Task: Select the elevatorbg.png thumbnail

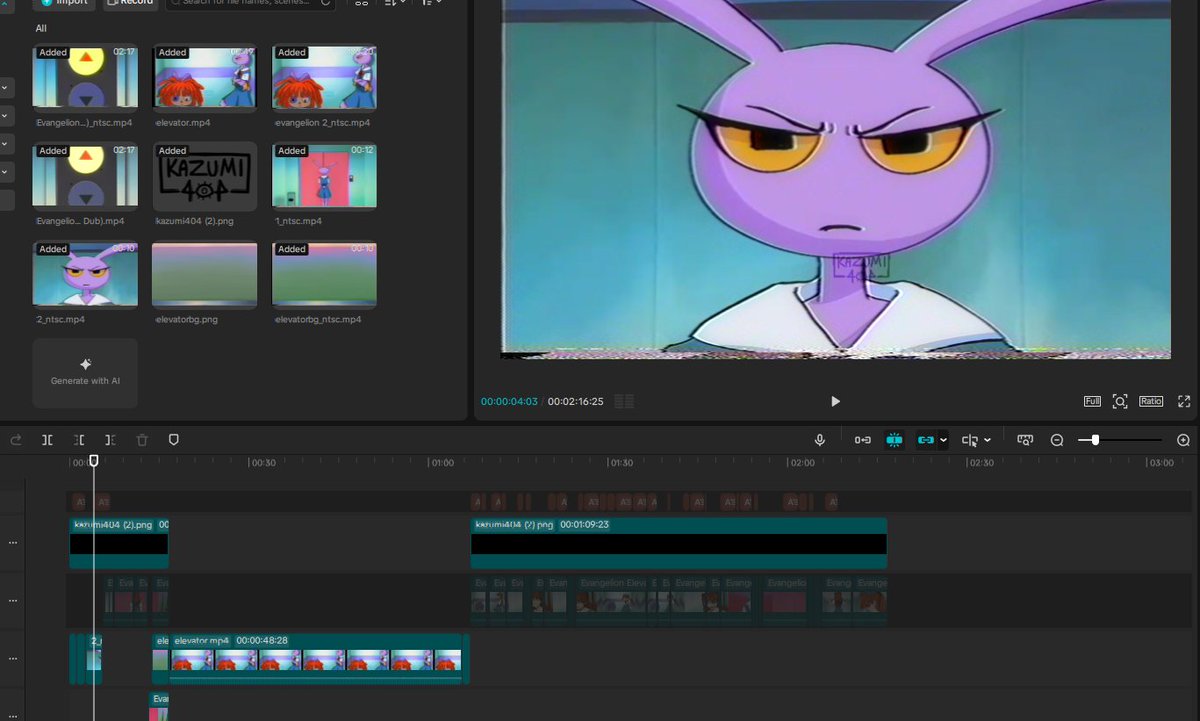Action: click(x=205, y=273)
